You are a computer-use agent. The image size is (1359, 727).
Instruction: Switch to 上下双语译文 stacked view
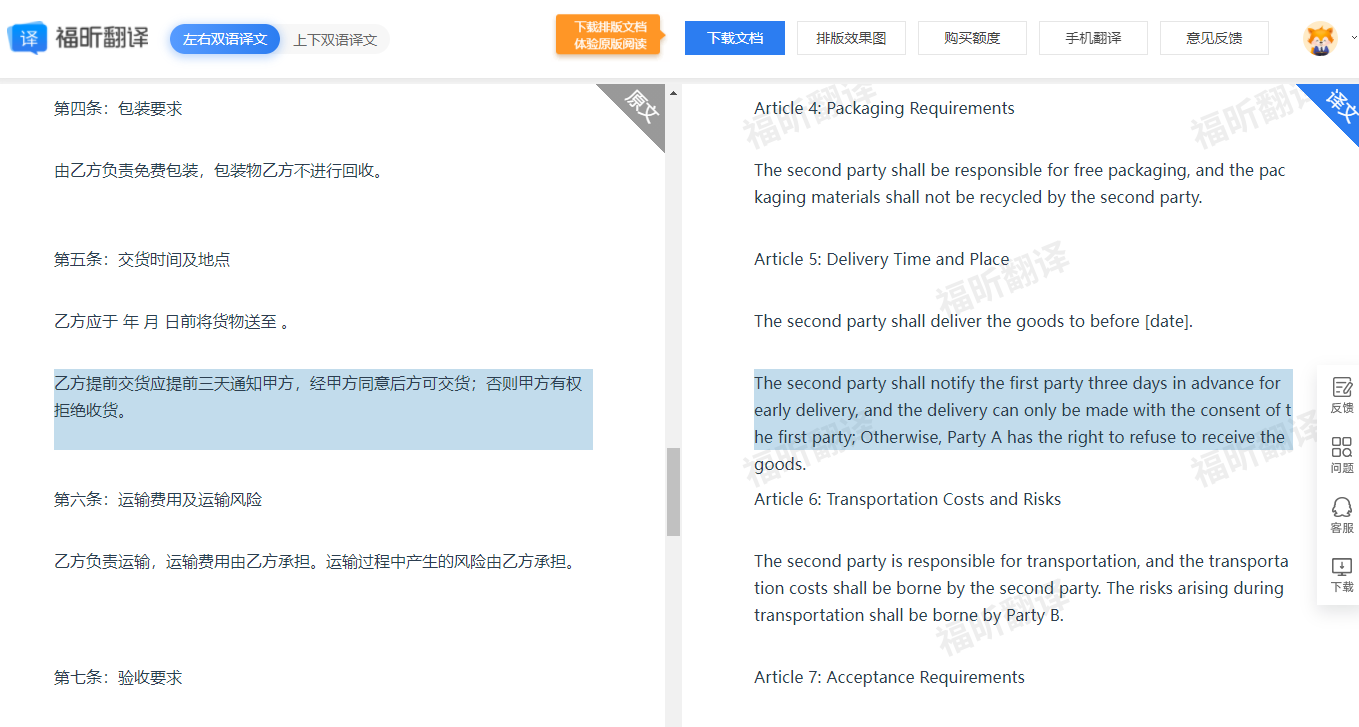335,40
